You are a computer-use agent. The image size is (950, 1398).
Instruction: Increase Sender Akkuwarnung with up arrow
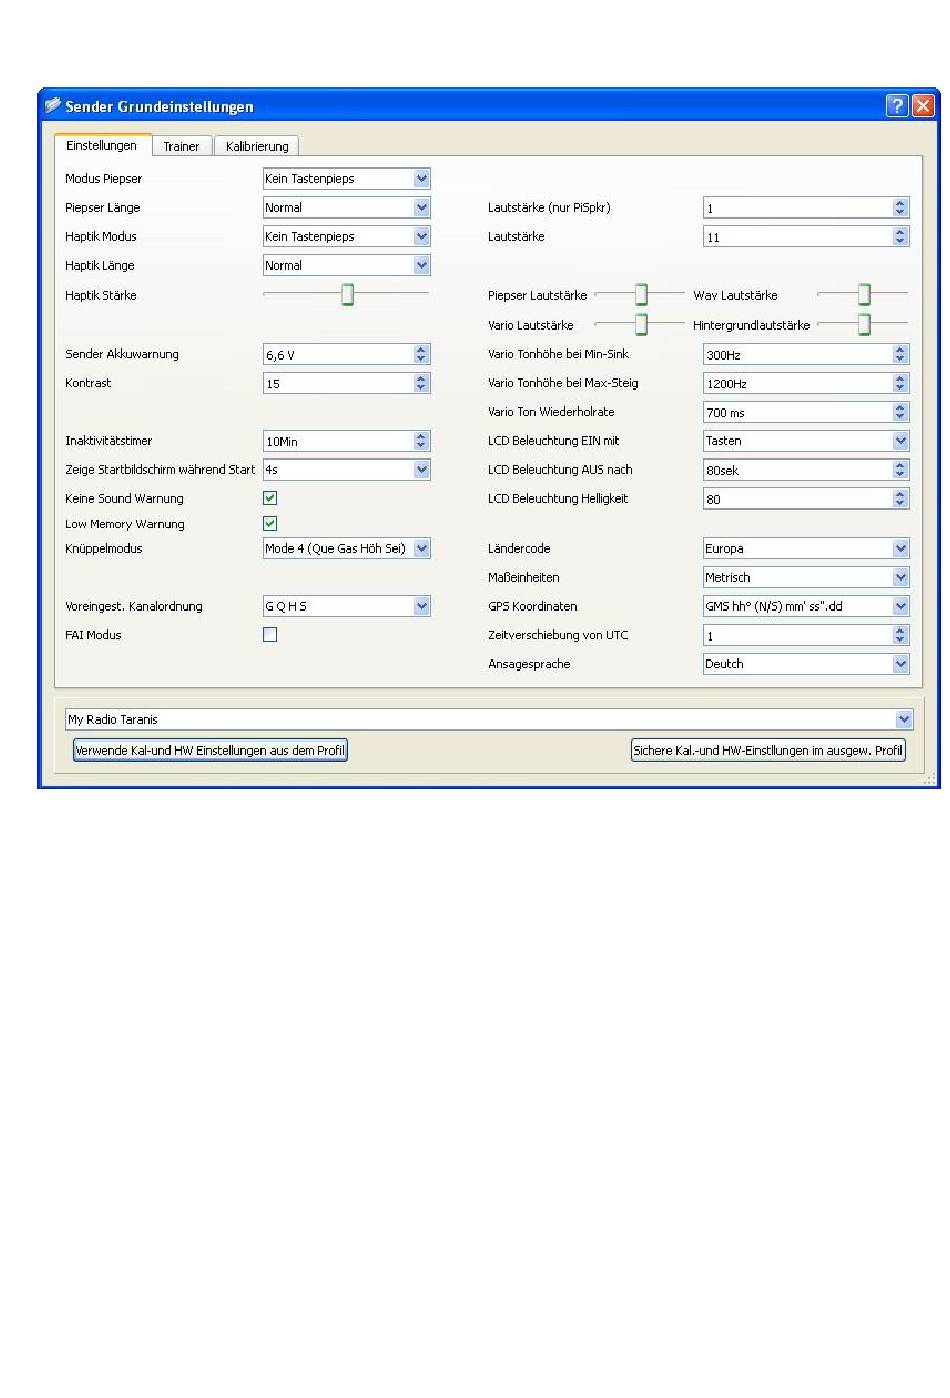click(x=421, y=350)
